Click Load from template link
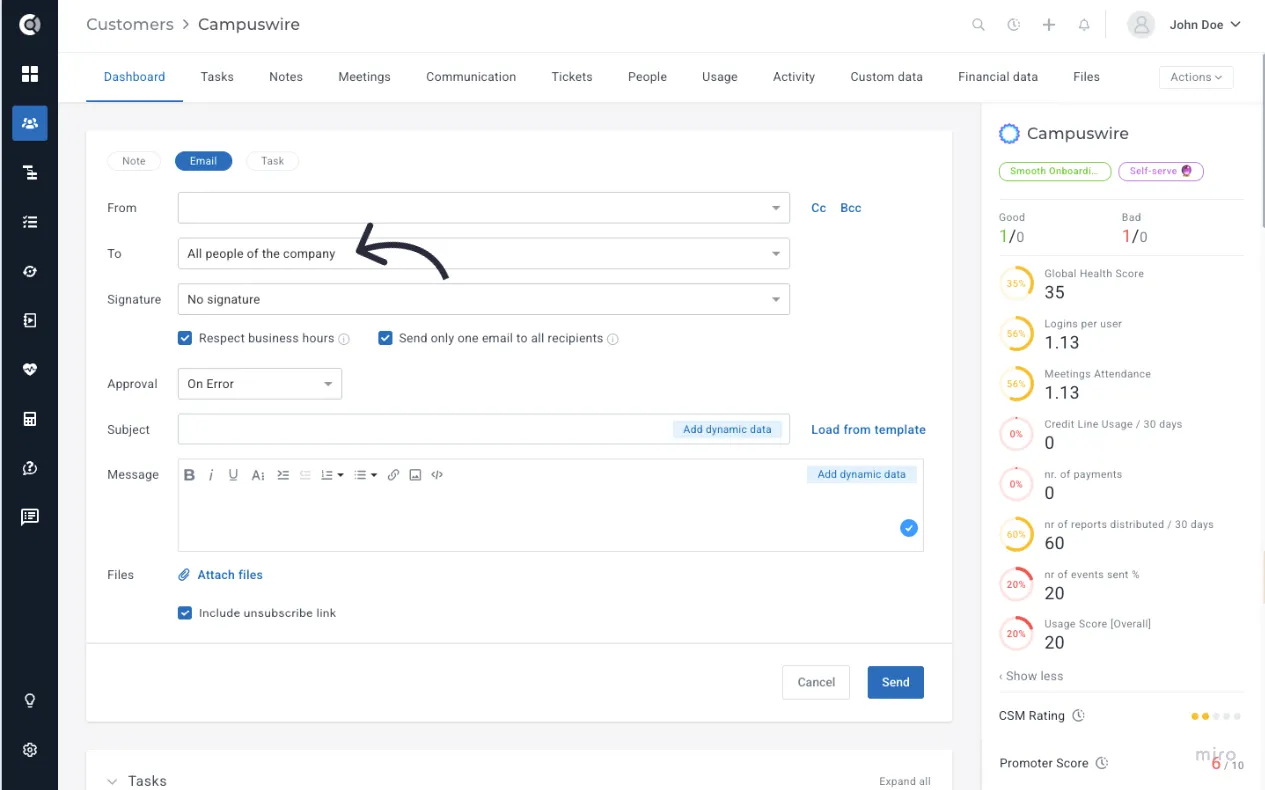 (868, 430)
